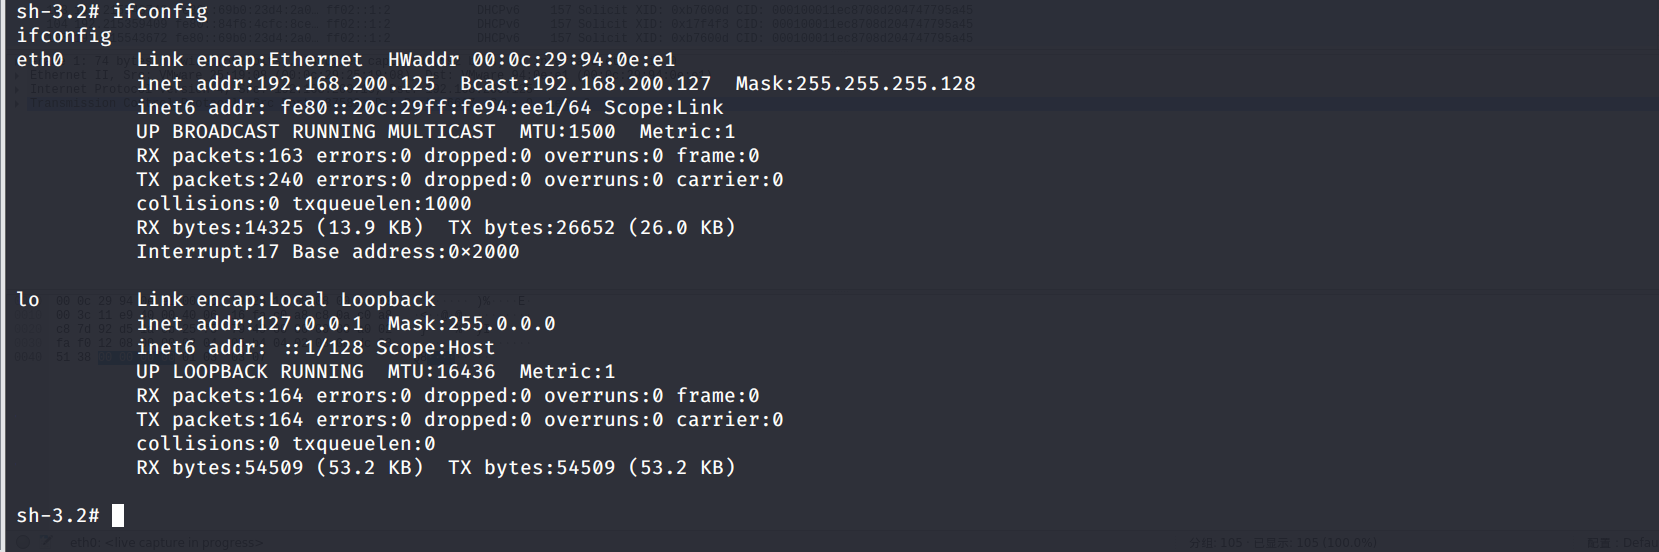Click the Interrupt:17 Base address line

328,252
